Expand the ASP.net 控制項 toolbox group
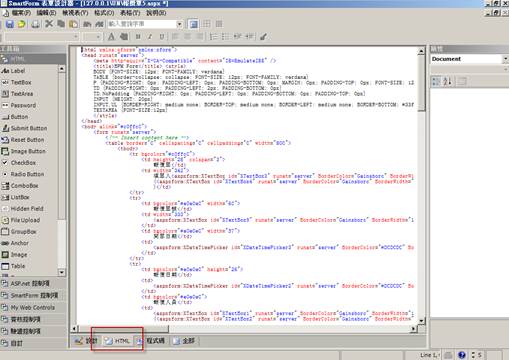Viewport: 509px width, 360px height. (x=33, y=283)
